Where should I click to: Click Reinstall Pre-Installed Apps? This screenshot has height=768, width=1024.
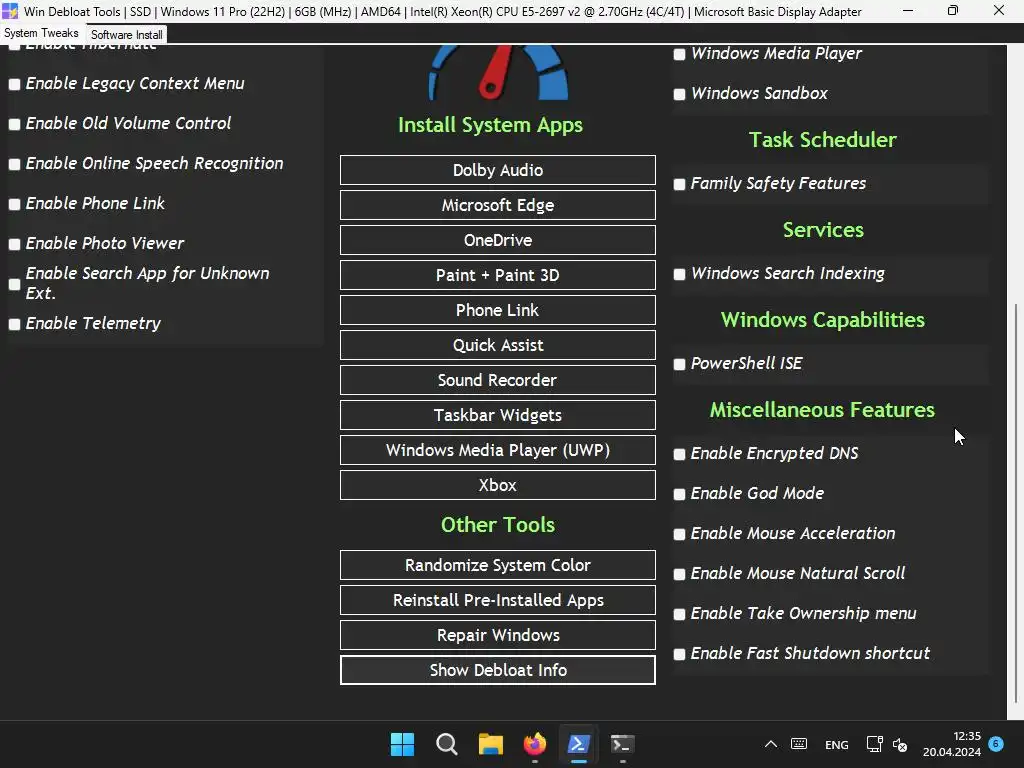click(498, 600)
